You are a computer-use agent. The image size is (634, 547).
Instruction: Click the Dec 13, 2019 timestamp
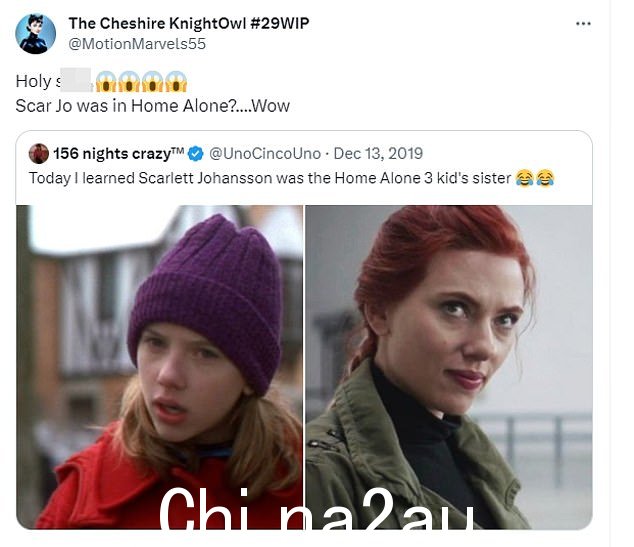point(378,154)
